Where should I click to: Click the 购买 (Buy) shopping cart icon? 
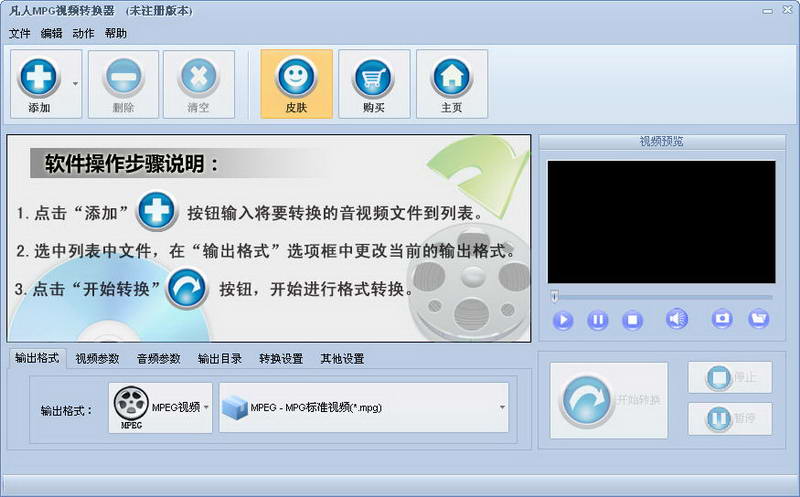[374, 78]
